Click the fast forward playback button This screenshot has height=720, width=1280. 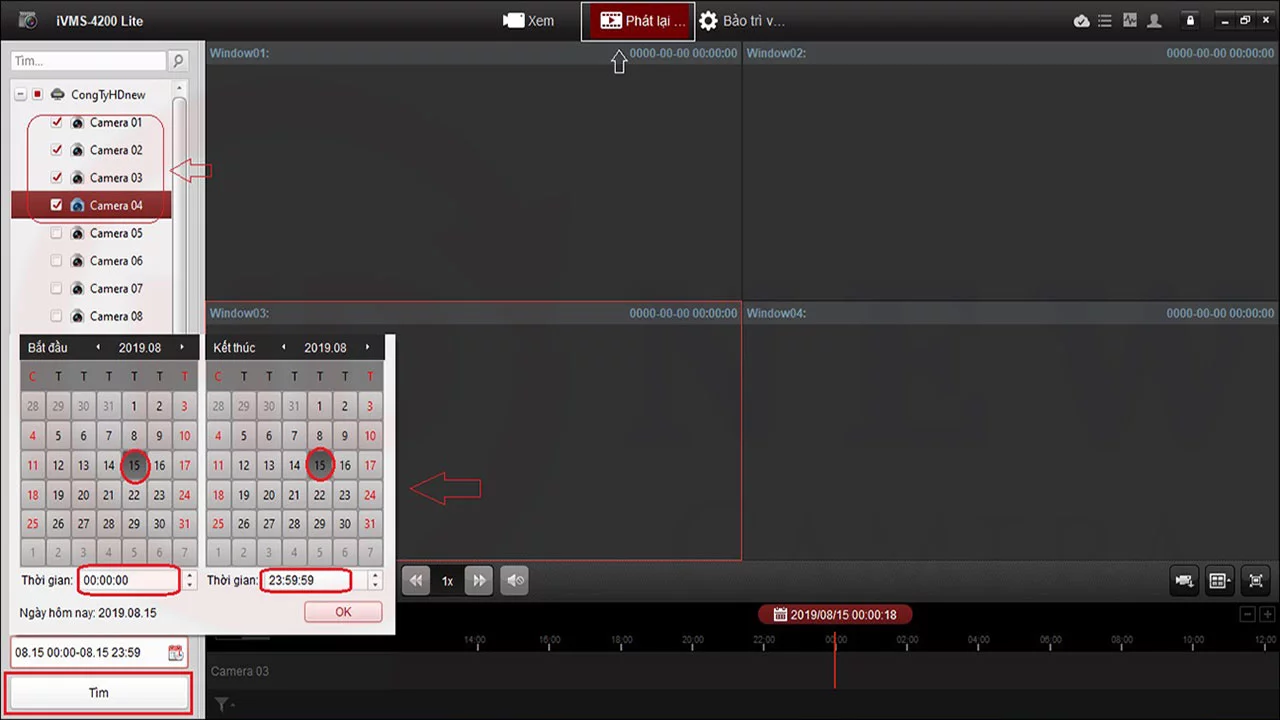pyautogui.click(x=479, y=580)
